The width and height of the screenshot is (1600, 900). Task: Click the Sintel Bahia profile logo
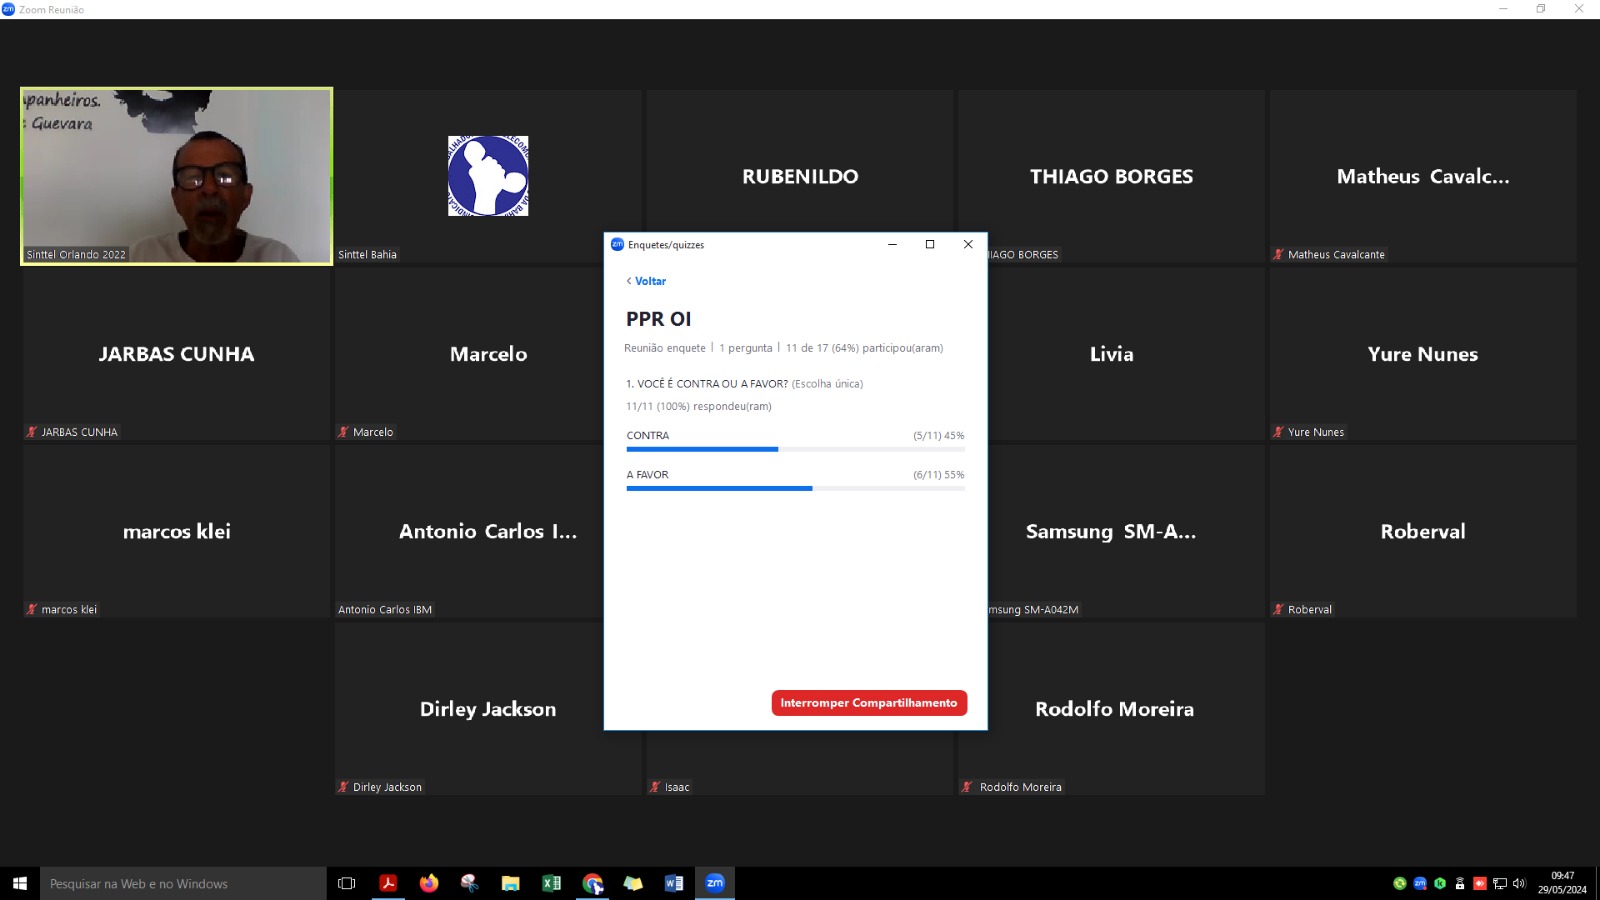click(x=488, y=176)
